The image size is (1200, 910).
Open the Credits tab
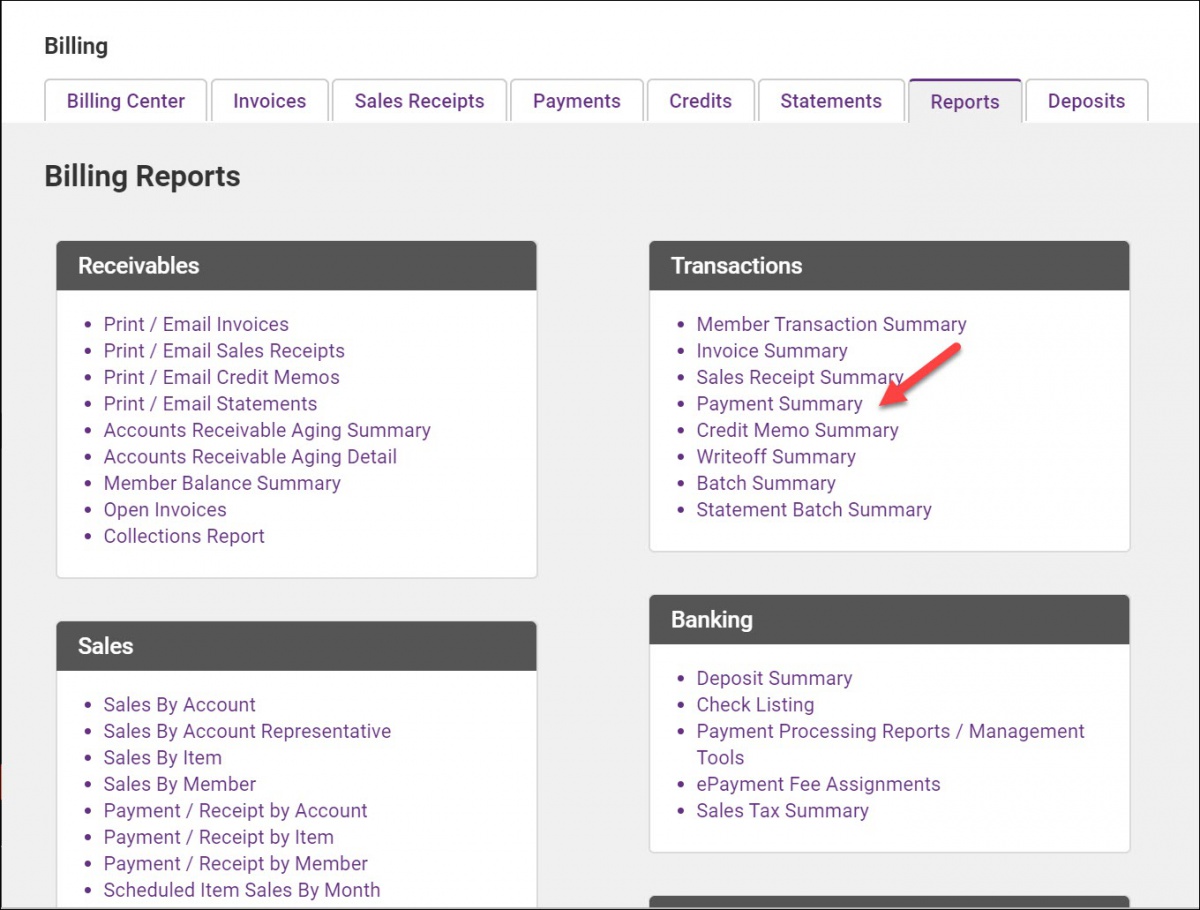[700, 101]
